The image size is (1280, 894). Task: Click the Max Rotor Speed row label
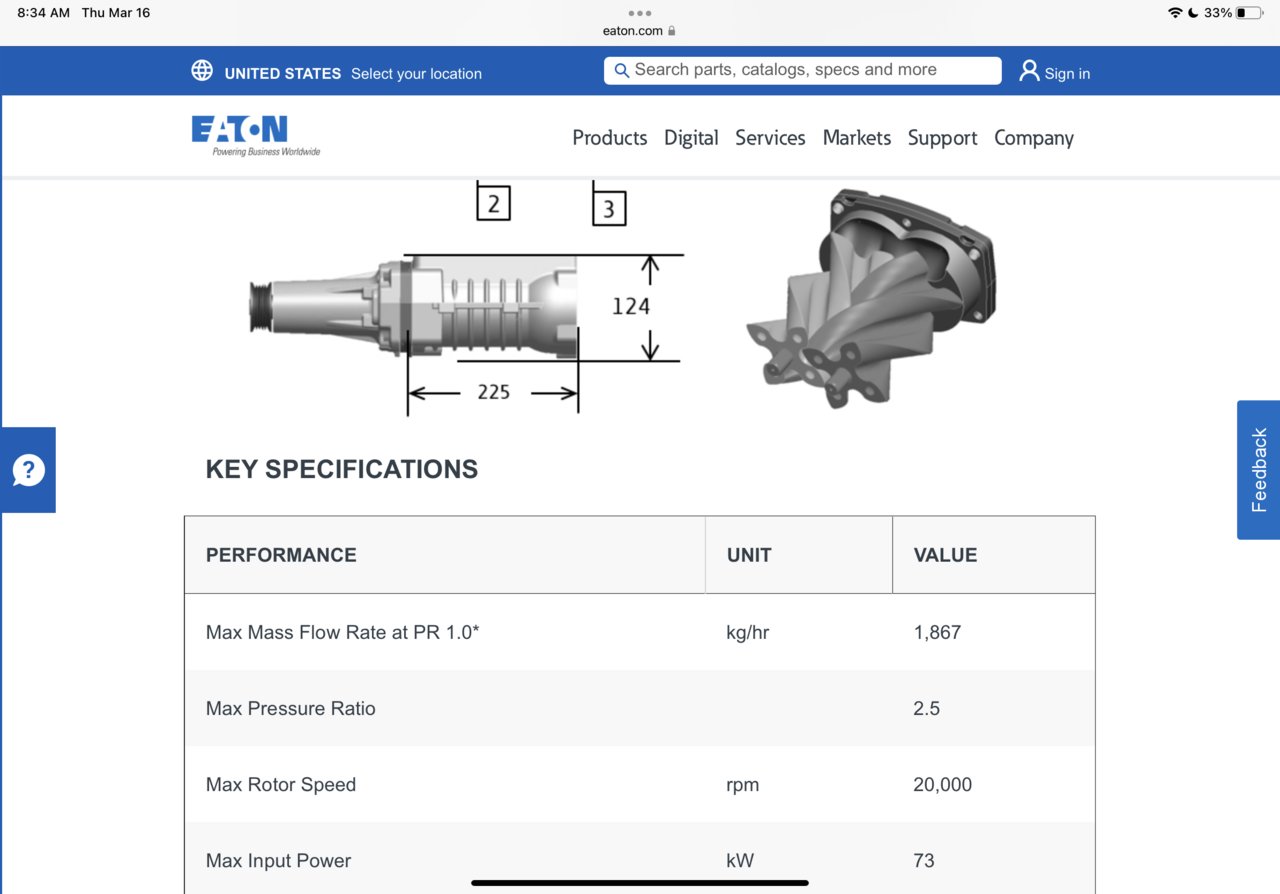[x=280, y=784]
